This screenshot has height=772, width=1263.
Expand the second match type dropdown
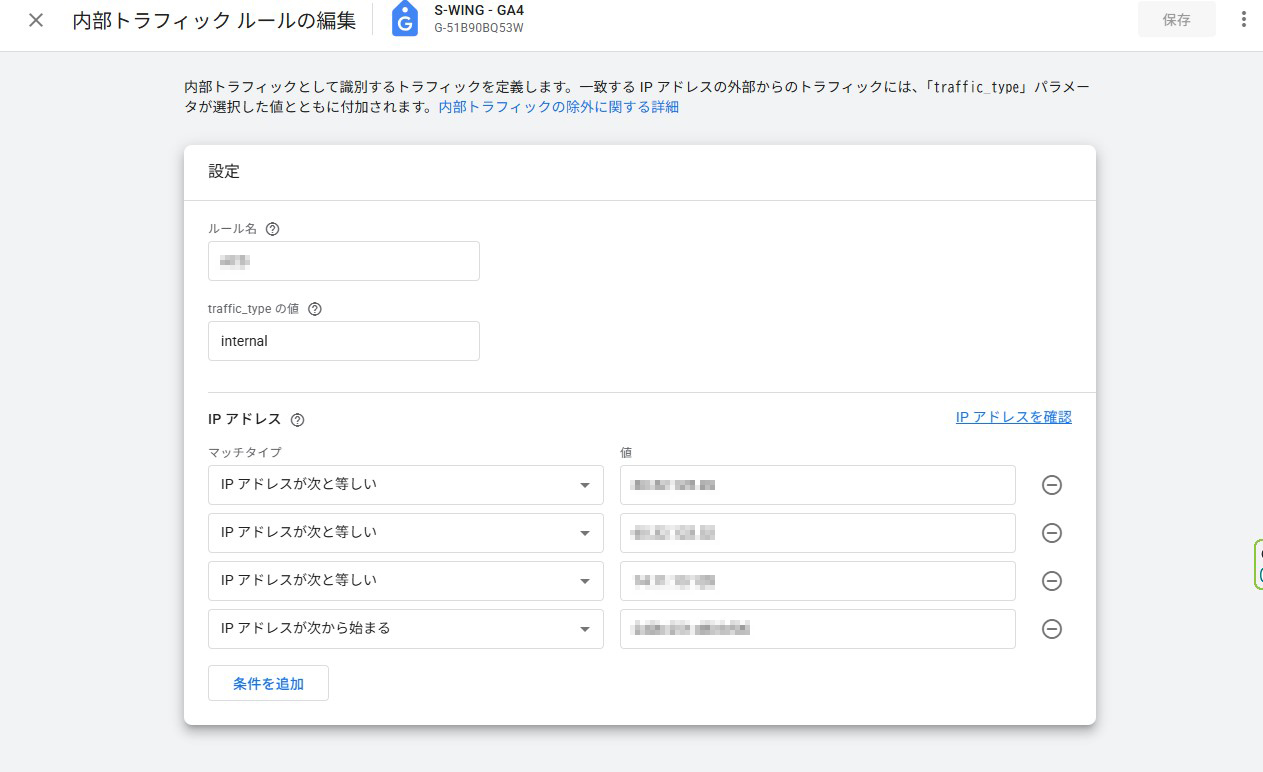(405, 533)
